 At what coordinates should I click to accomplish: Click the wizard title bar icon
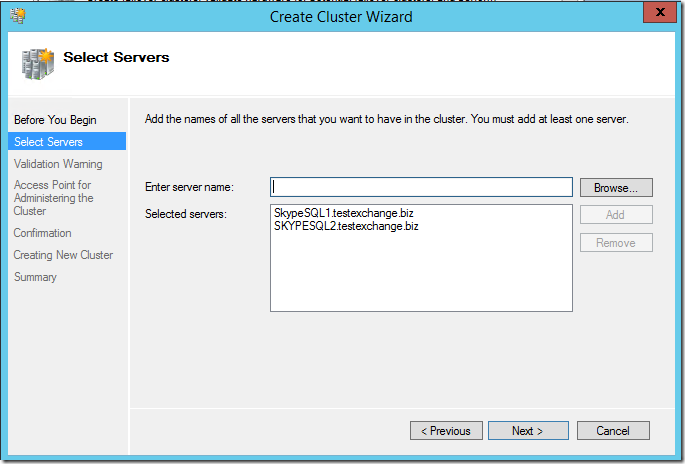click(x=18, y=17)
